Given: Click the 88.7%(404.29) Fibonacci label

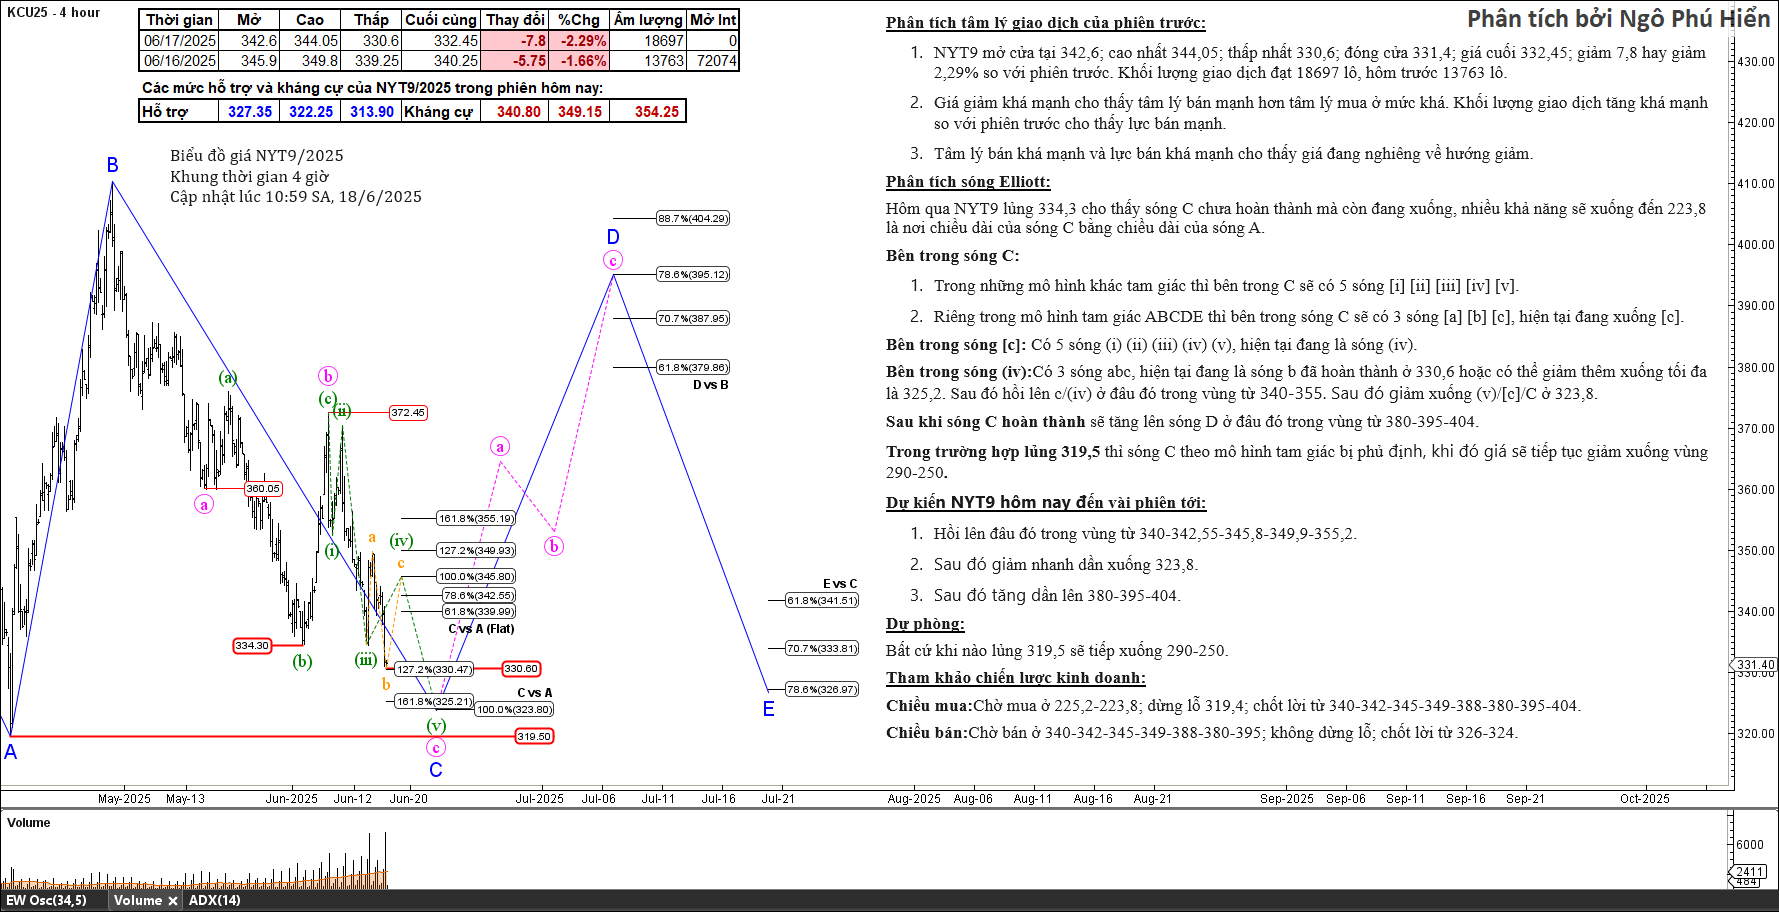Looking at the screenshot, I should [692, 218].
